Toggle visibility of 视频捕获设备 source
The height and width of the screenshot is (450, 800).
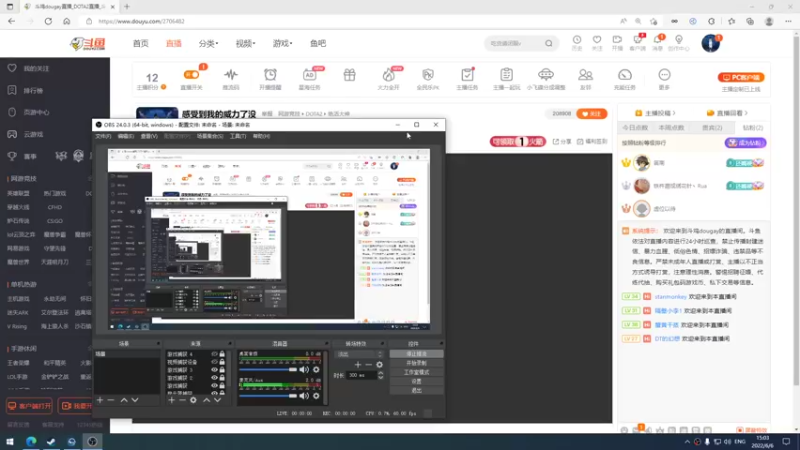pos(214,362)
